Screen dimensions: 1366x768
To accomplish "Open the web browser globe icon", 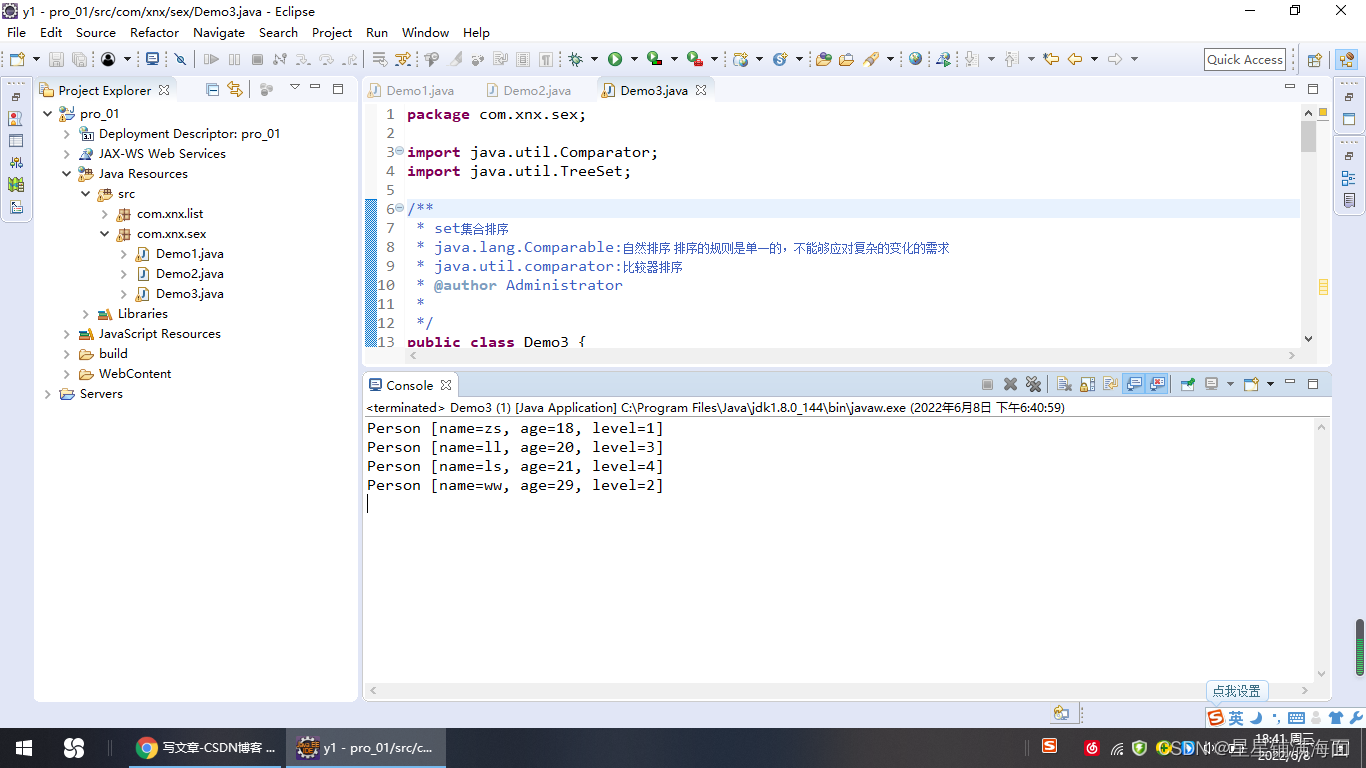I will click(x=915, y=59).
